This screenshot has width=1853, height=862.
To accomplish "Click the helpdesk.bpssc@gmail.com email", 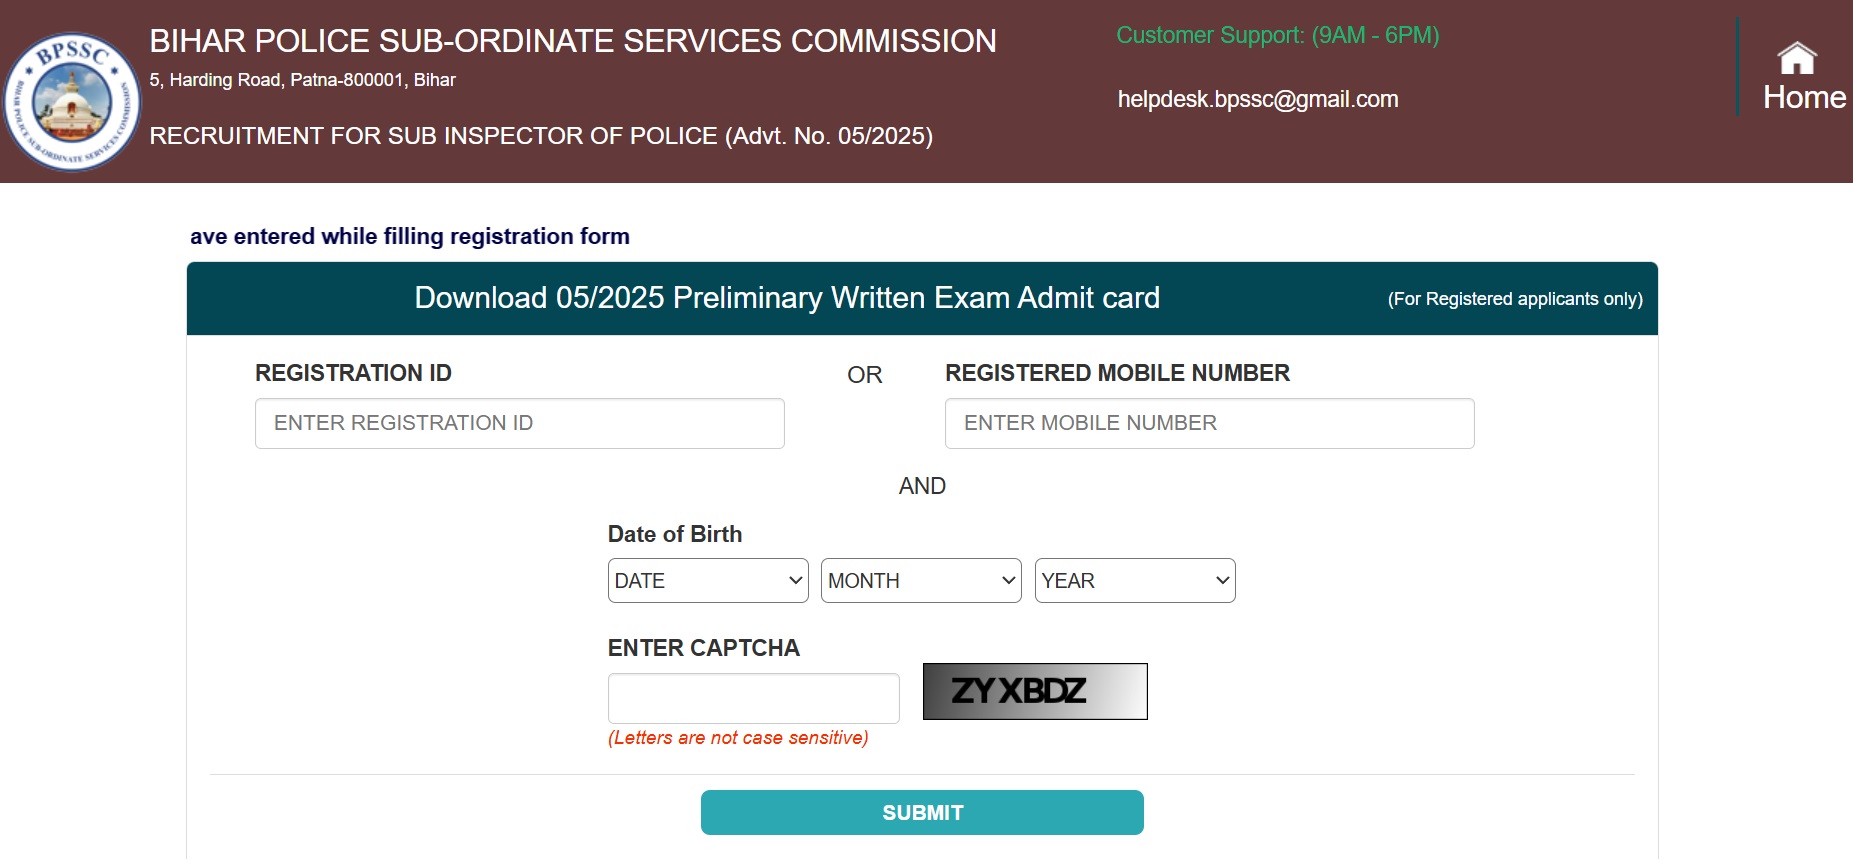I will pyautogui.click(x=1257, y=99).
